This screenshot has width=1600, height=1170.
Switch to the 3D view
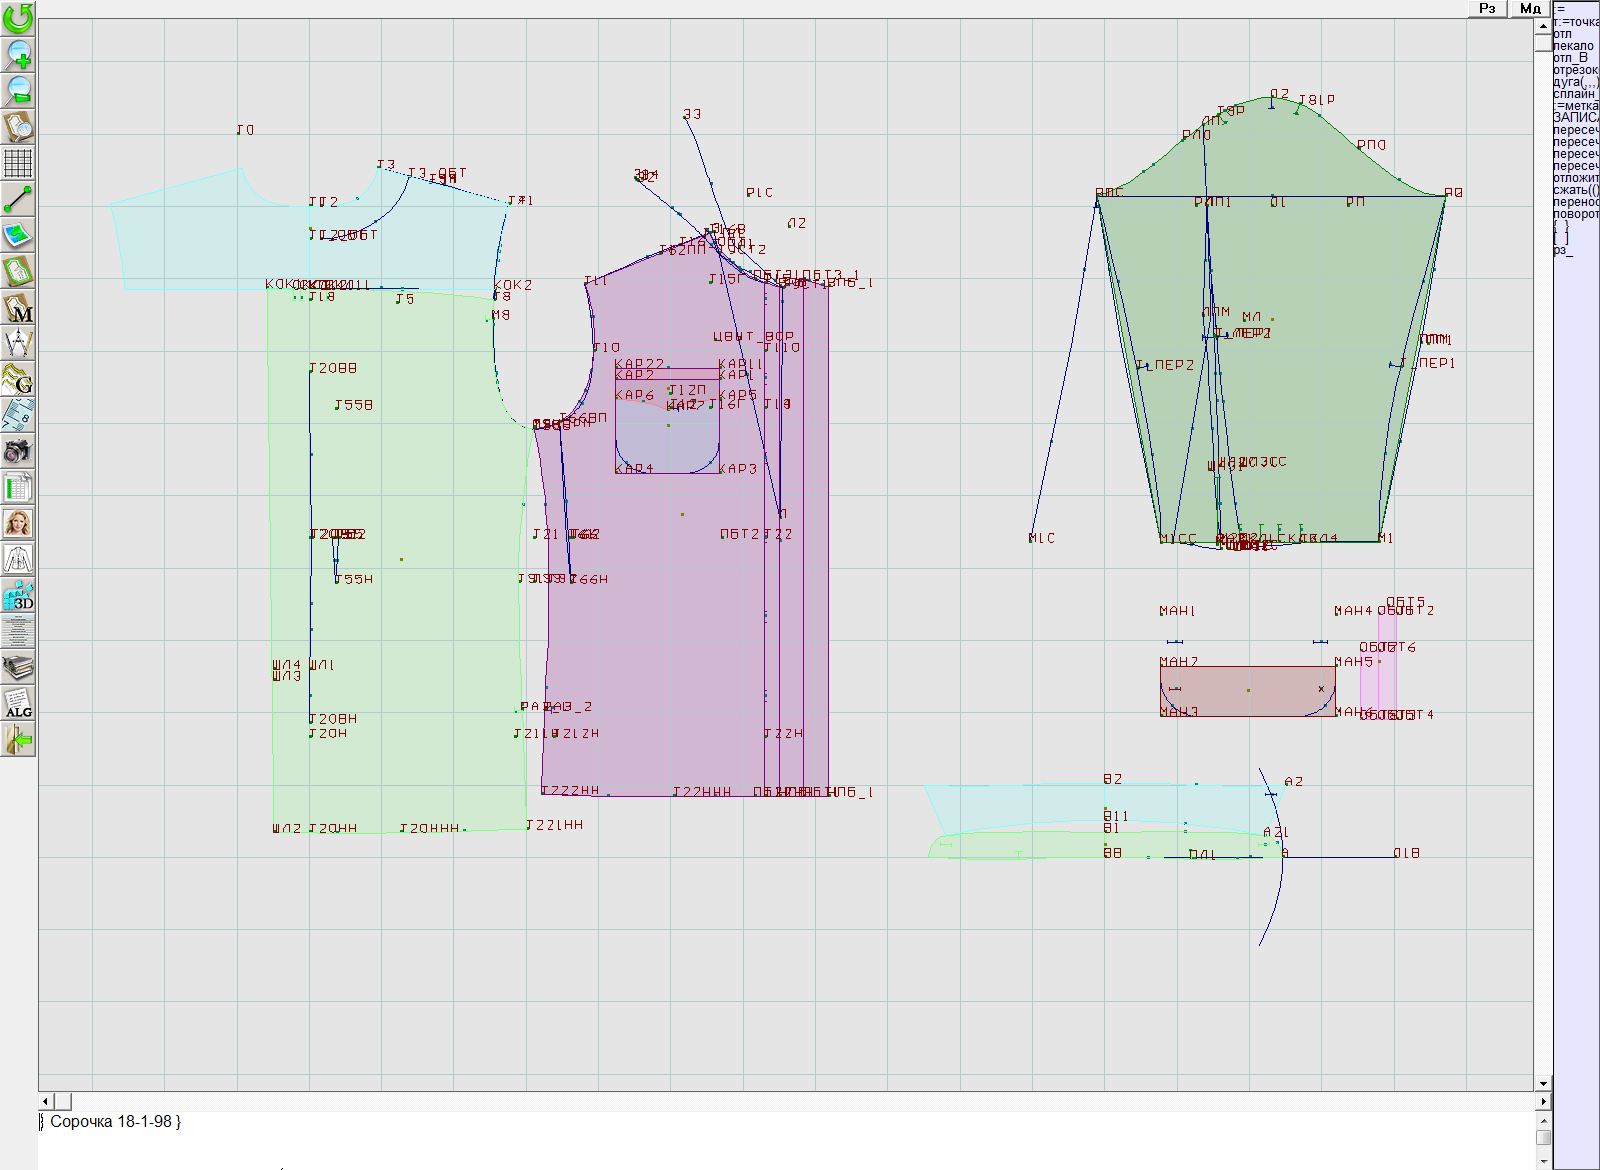click(x=18, y=596)
